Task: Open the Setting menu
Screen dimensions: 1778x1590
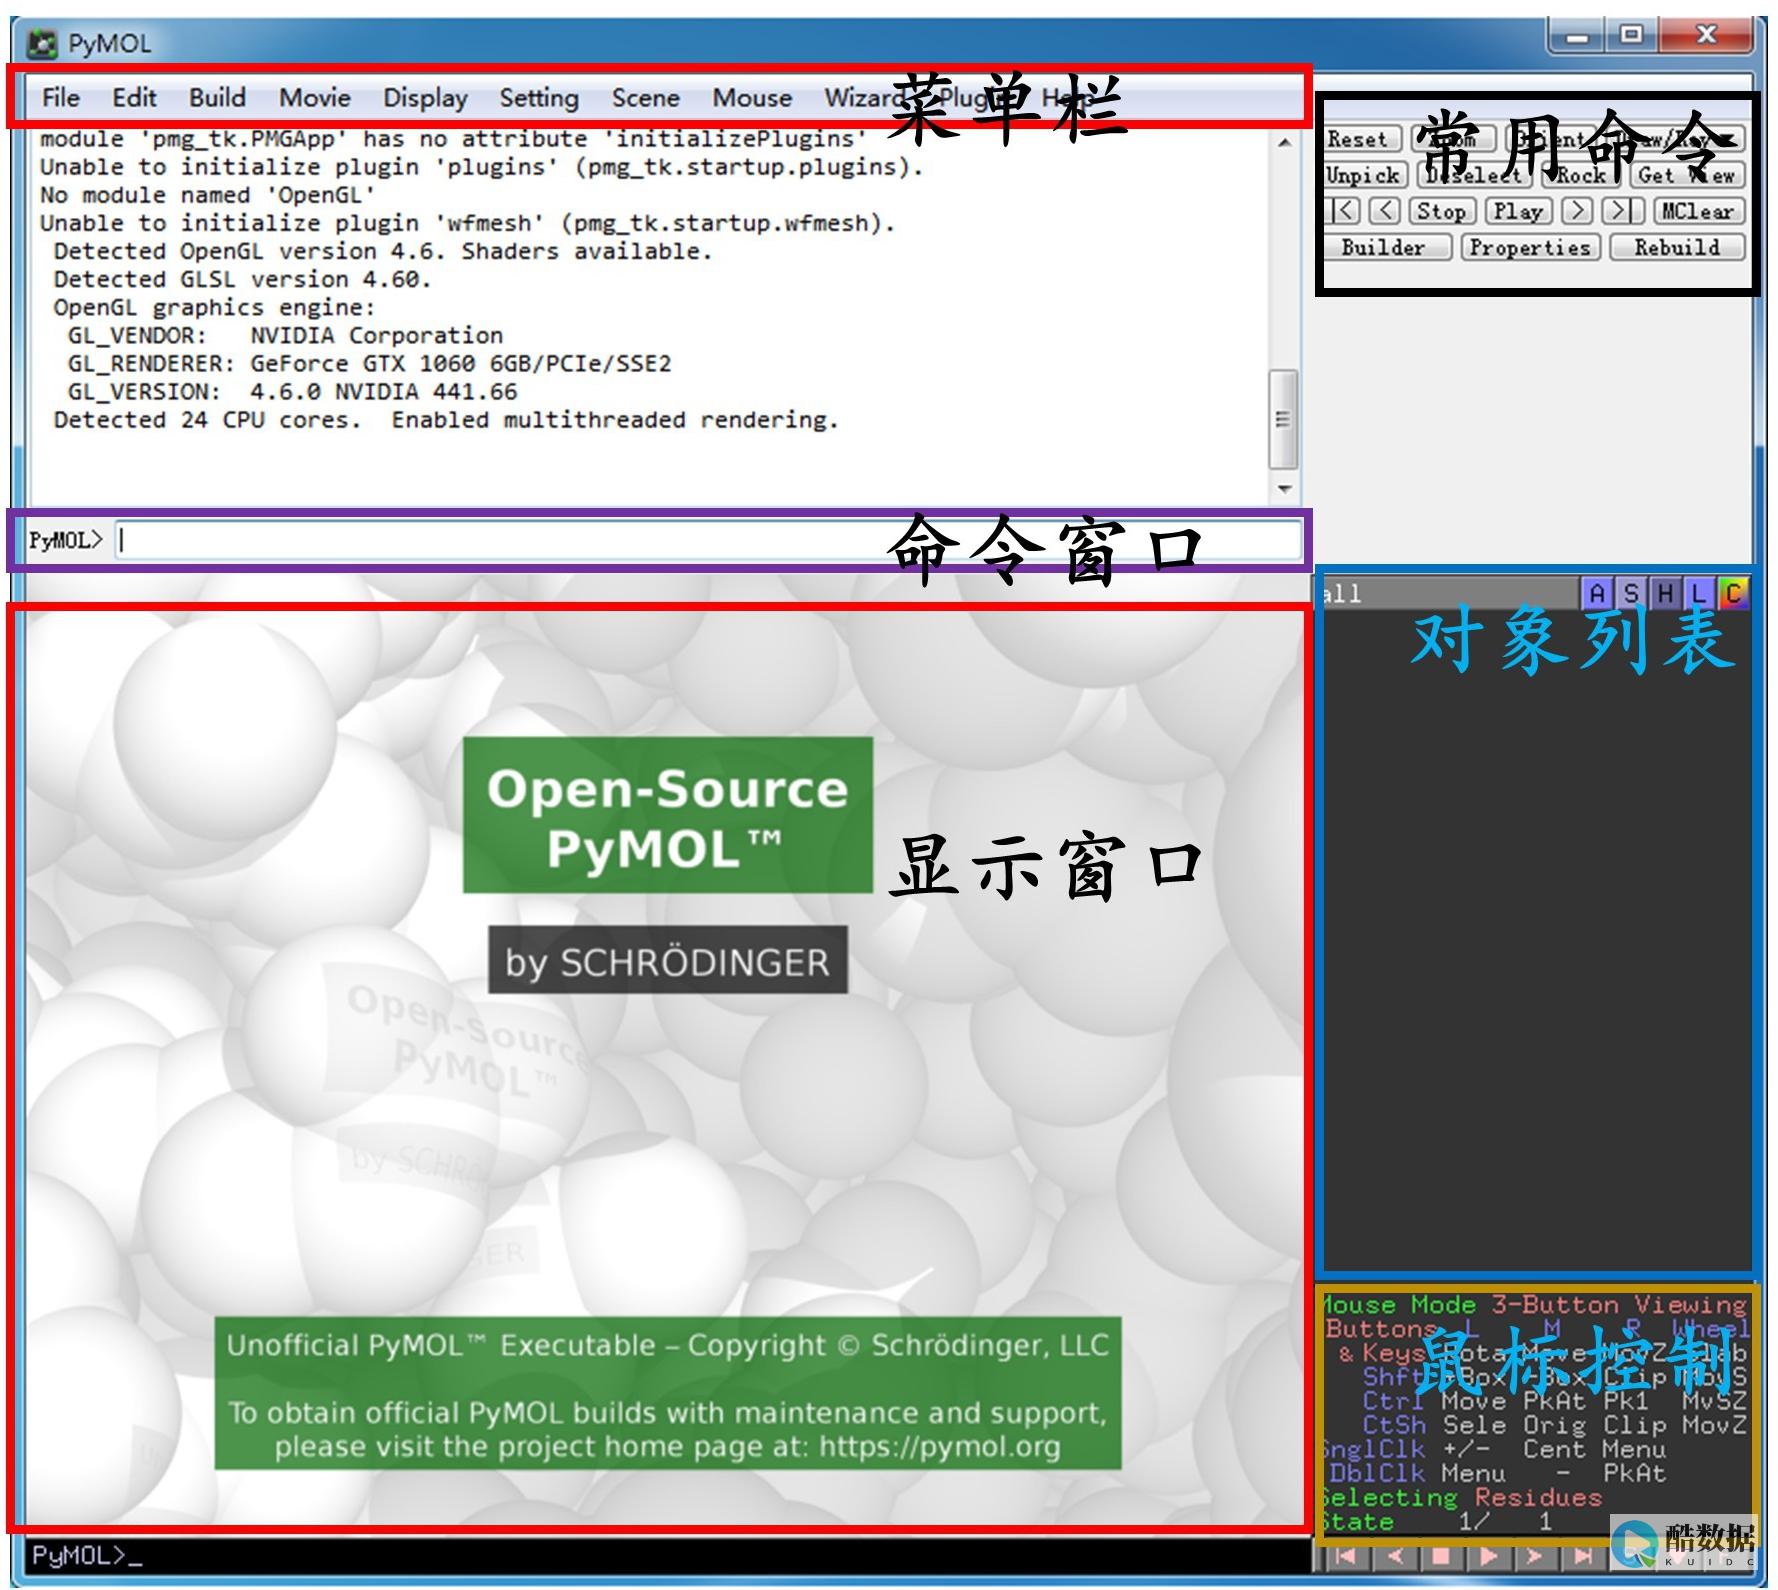Action: (x=539, y=97)
